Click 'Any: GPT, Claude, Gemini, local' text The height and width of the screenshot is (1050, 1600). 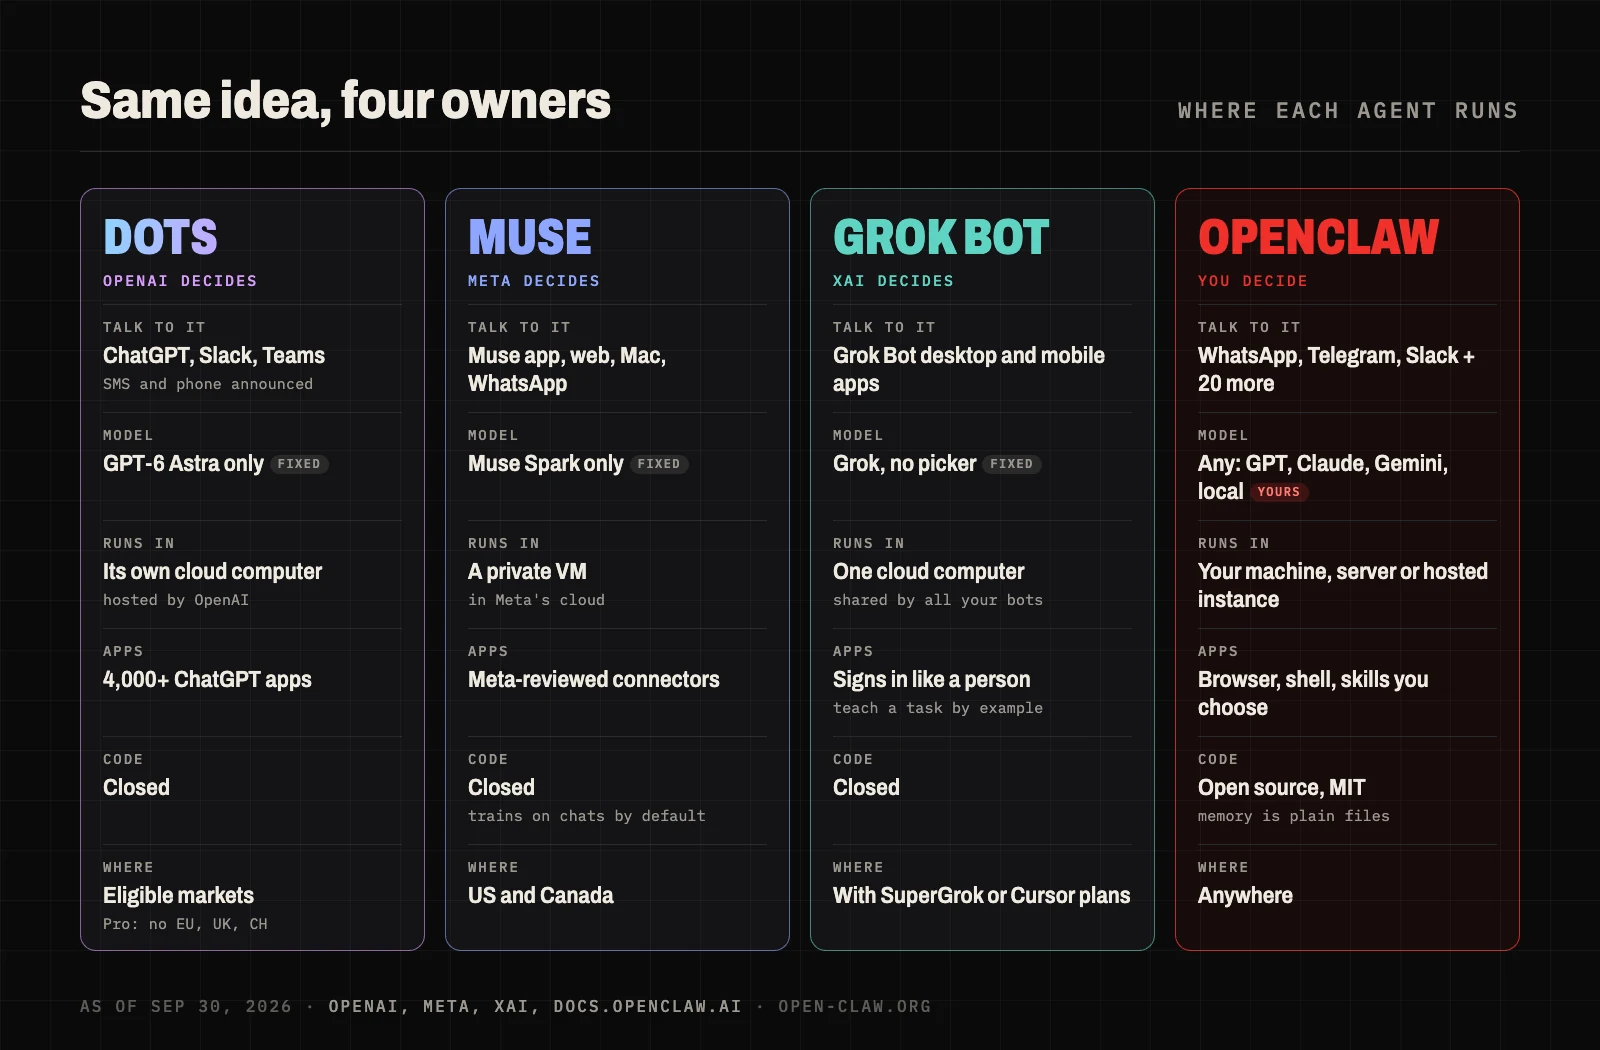1323,478
